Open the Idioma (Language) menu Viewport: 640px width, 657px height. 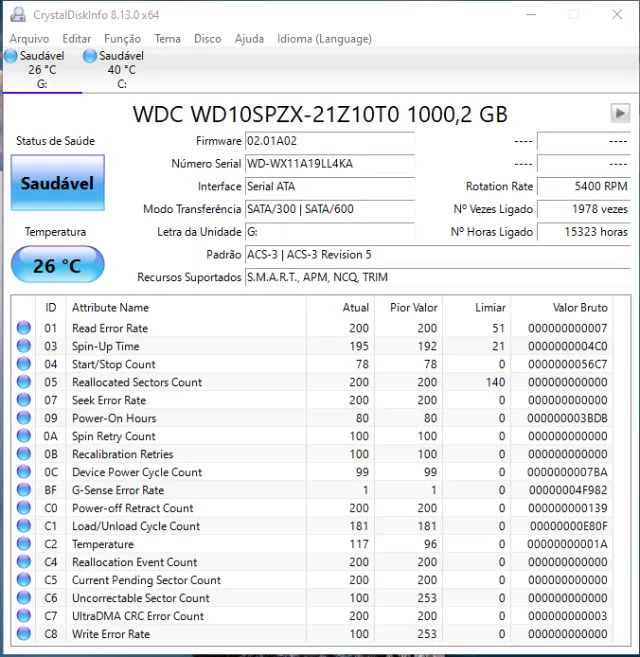tap(324, 39)
